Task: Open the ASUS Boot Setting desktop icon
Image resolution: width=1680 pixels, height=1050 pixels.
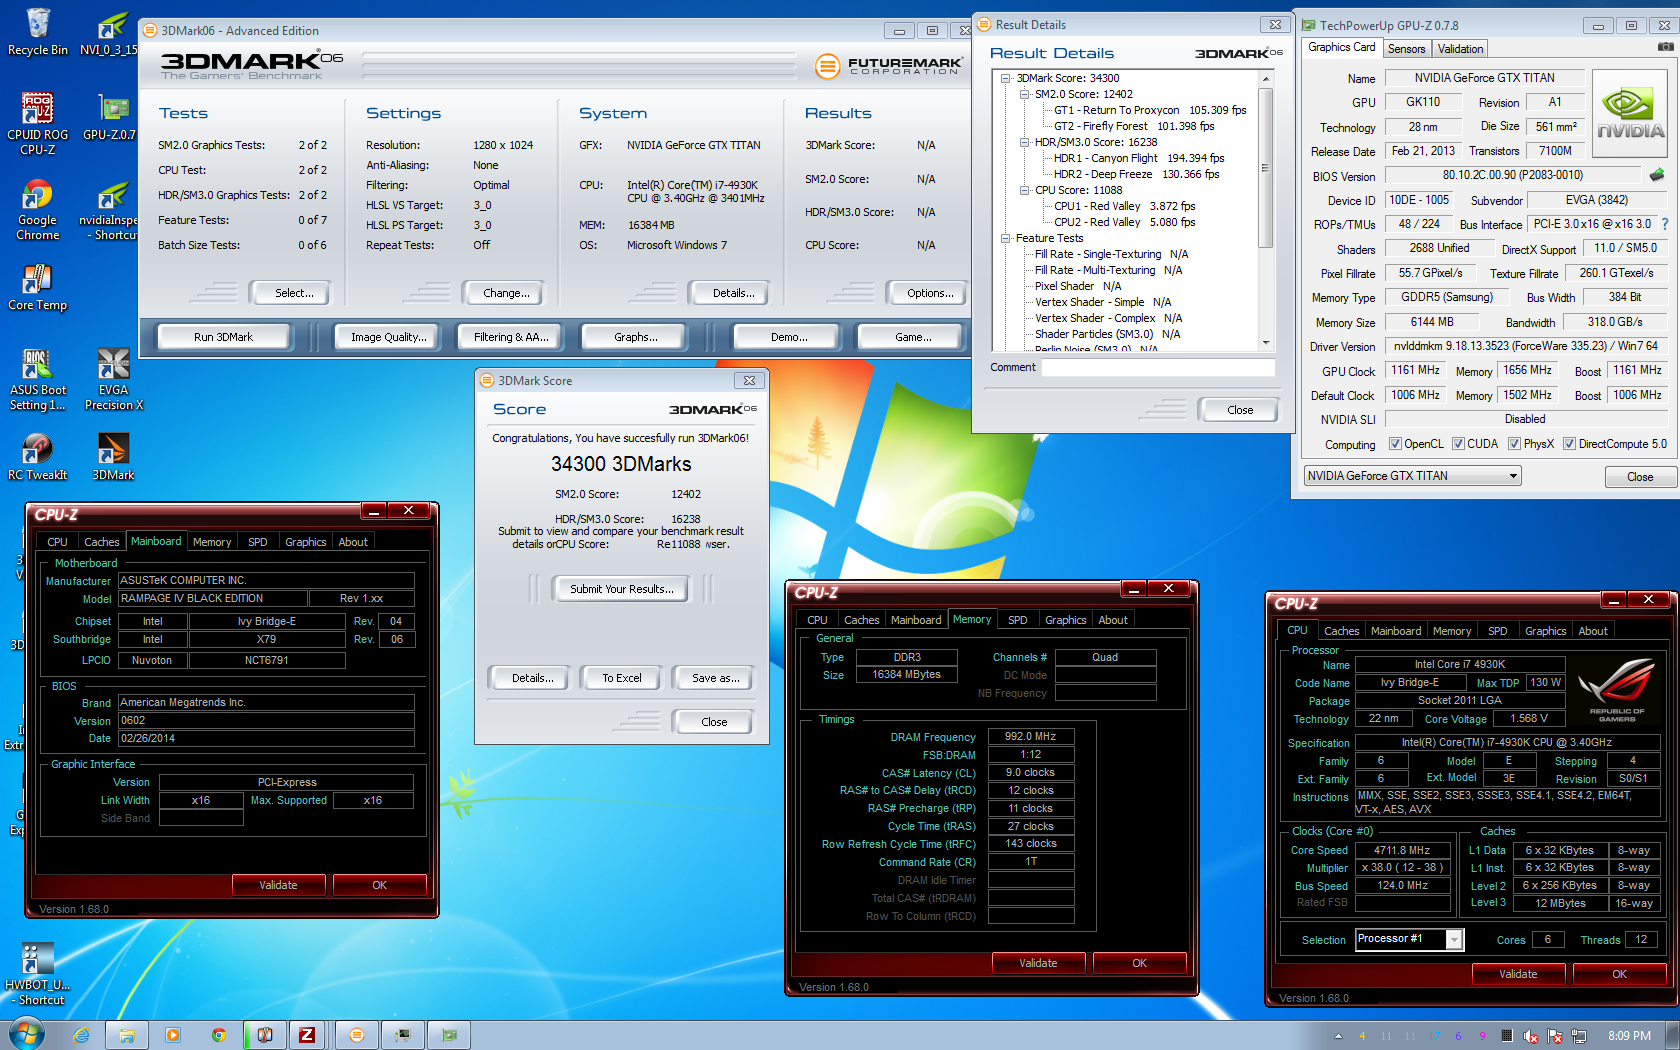Action: coord(38,380)
